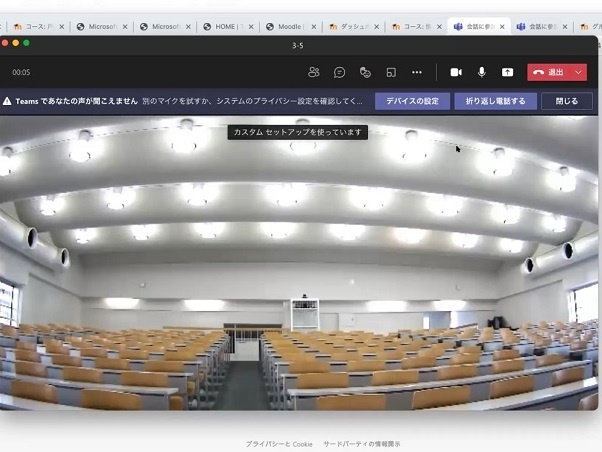Viewport: 602px width, 452px height.
Task: Close the active 会議に参加 tab
Action: click(x=502, y=26)
